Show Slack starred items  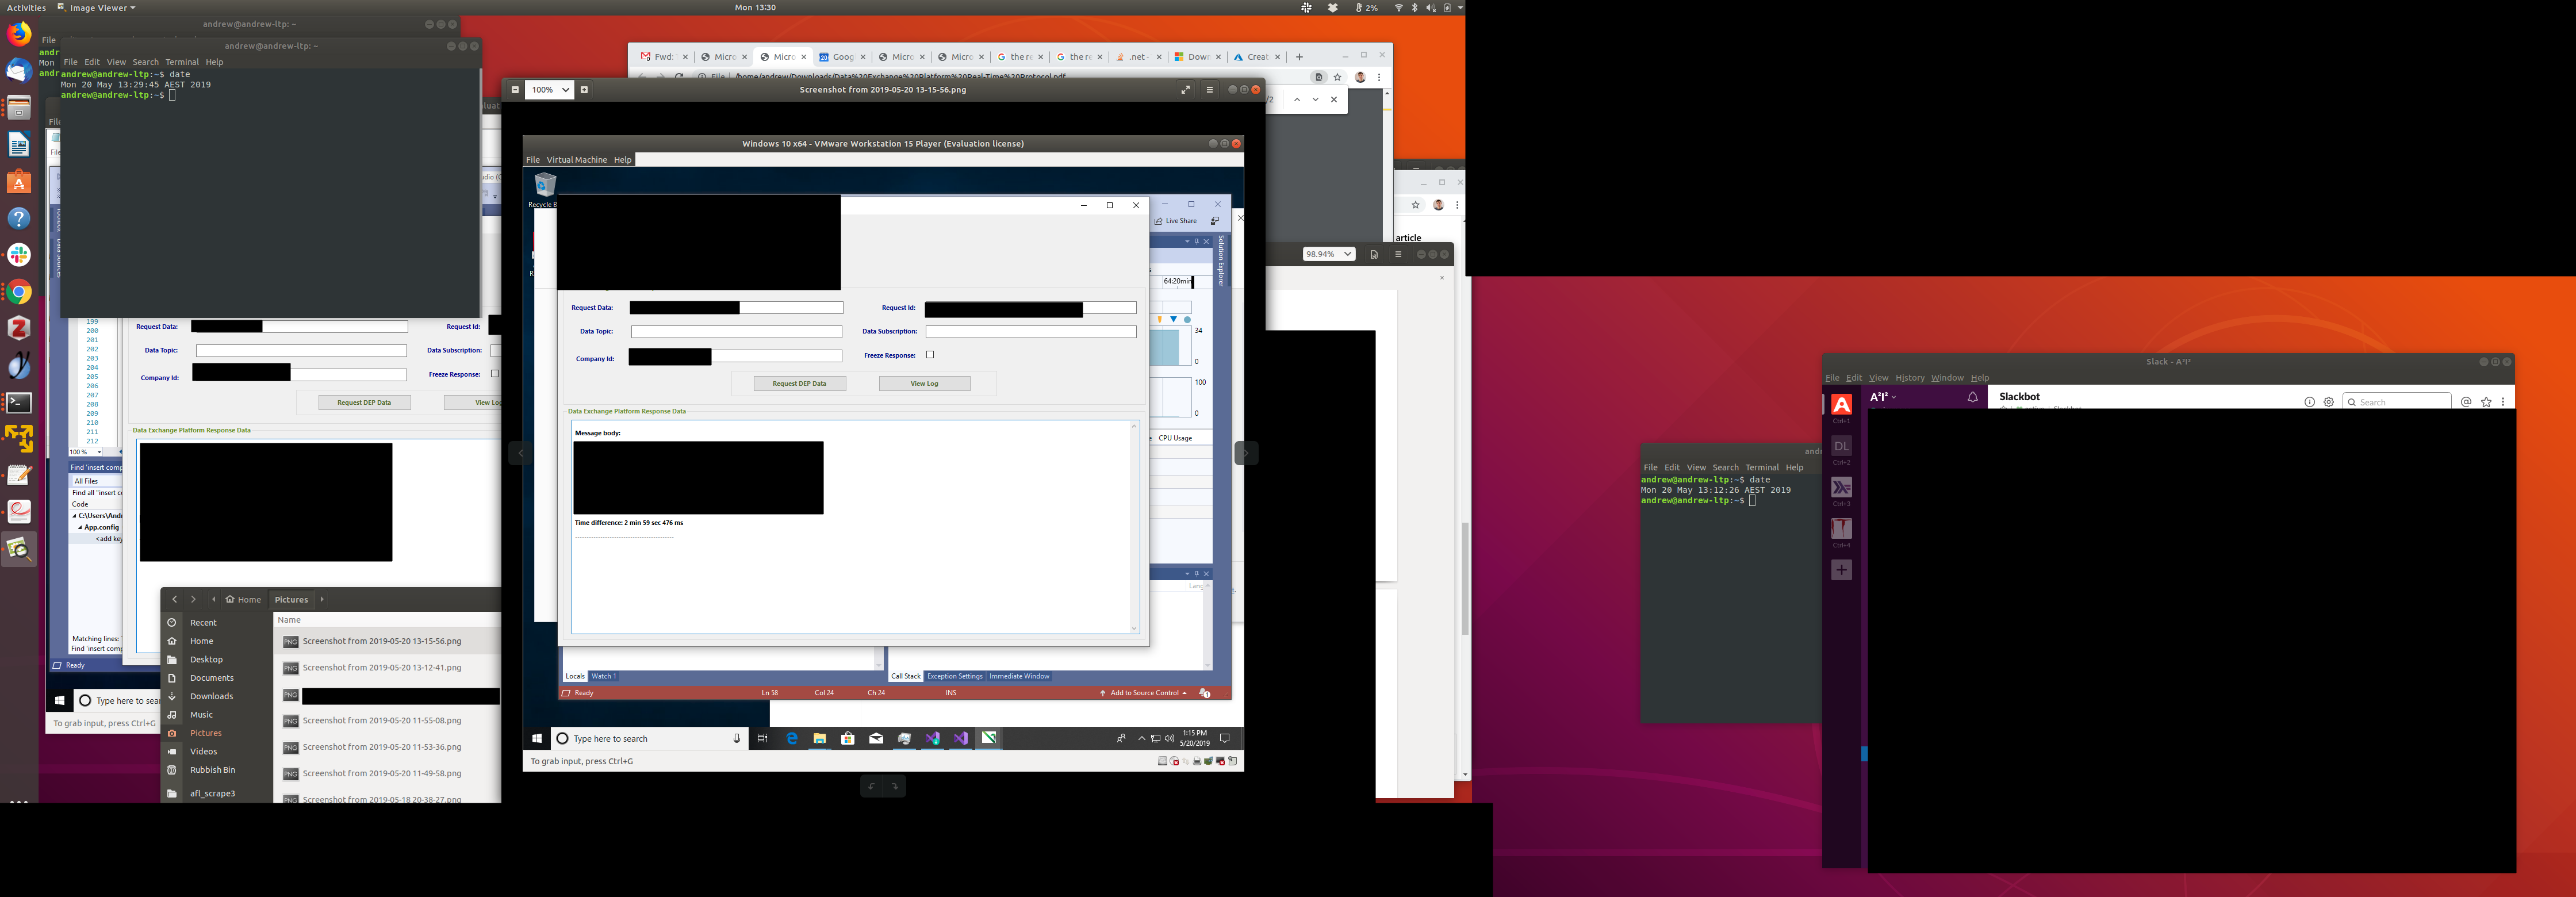(x=2486, y=402)
